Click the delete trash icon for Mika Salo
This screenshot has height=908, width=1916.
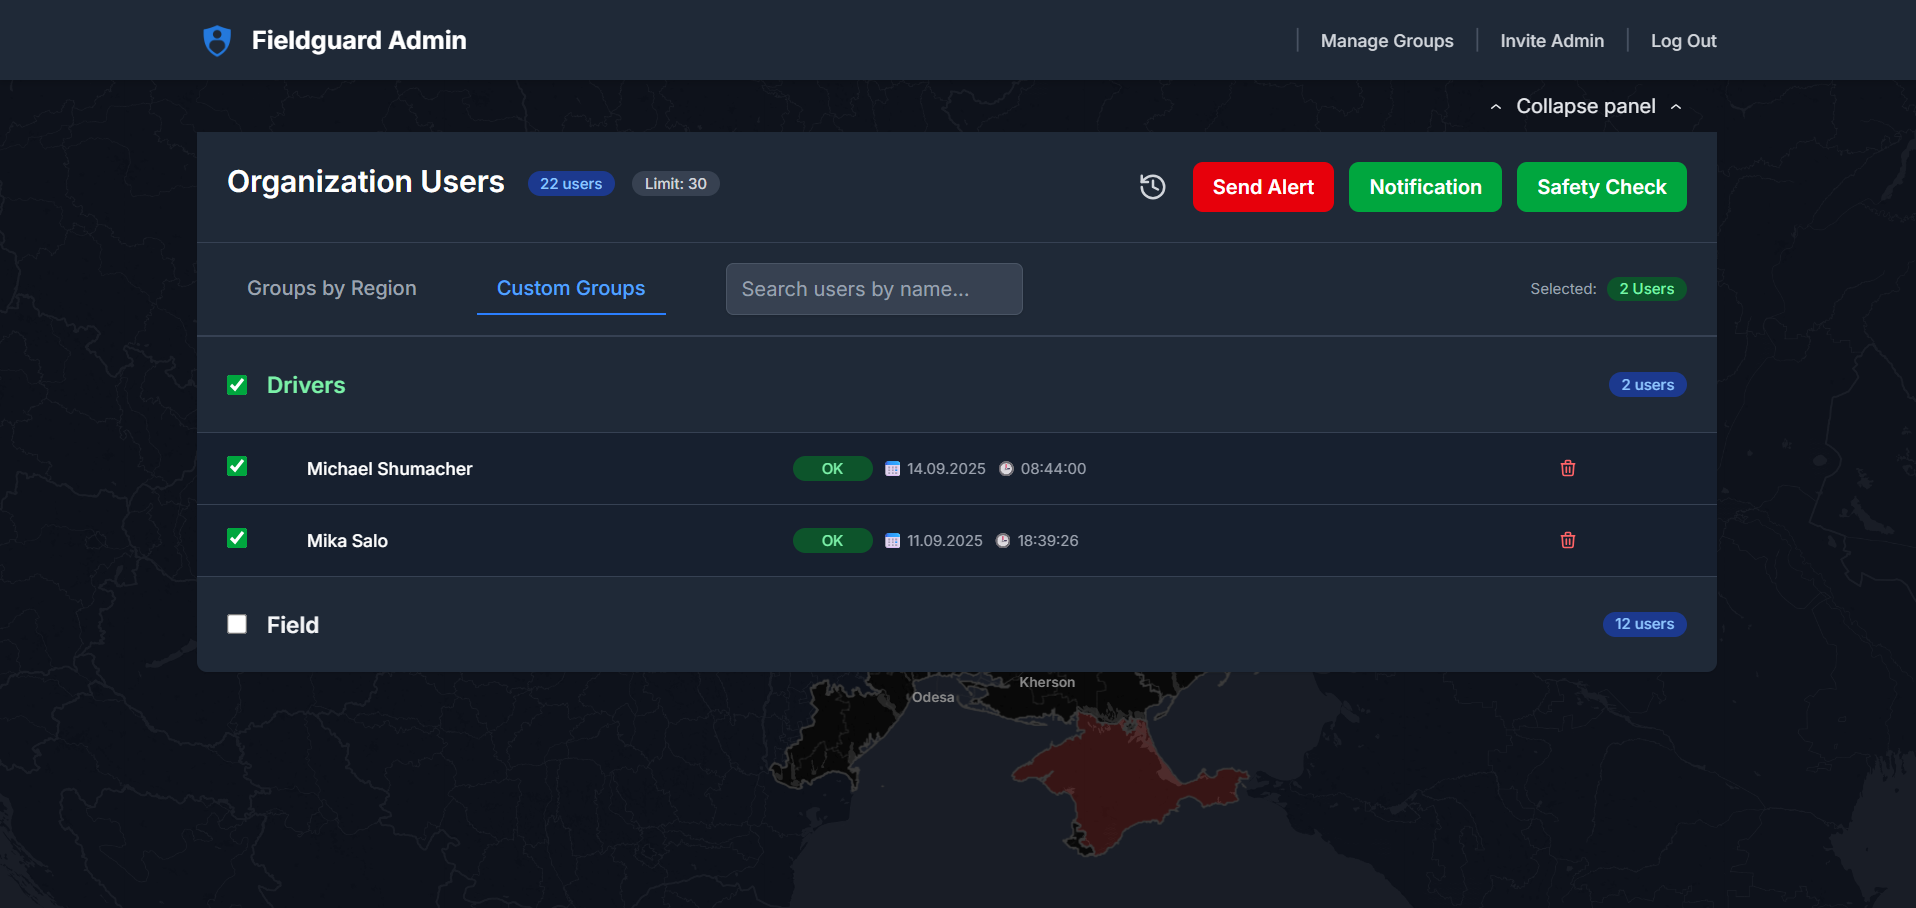[x=1567, y=540]
